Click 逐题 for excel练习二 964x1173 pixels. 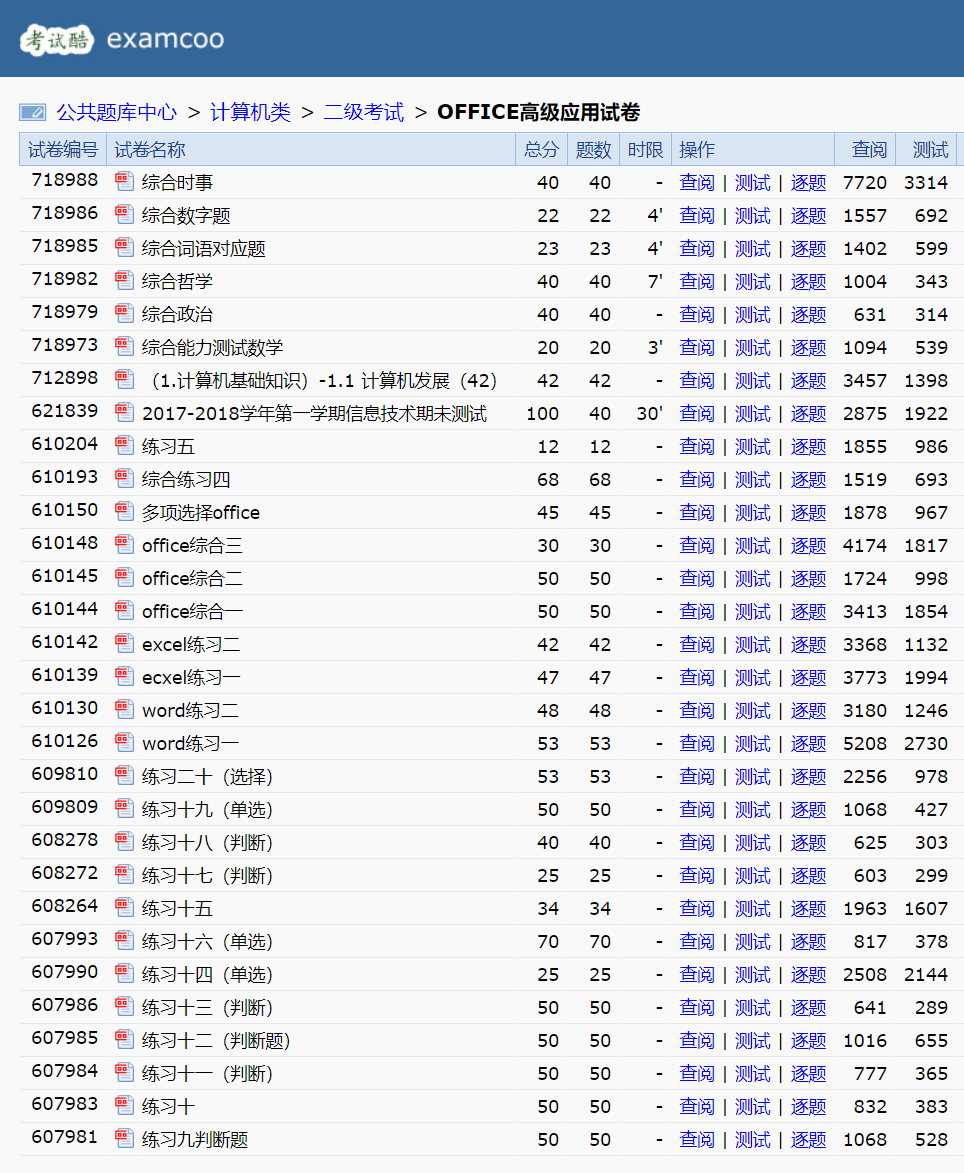point(808,644)
